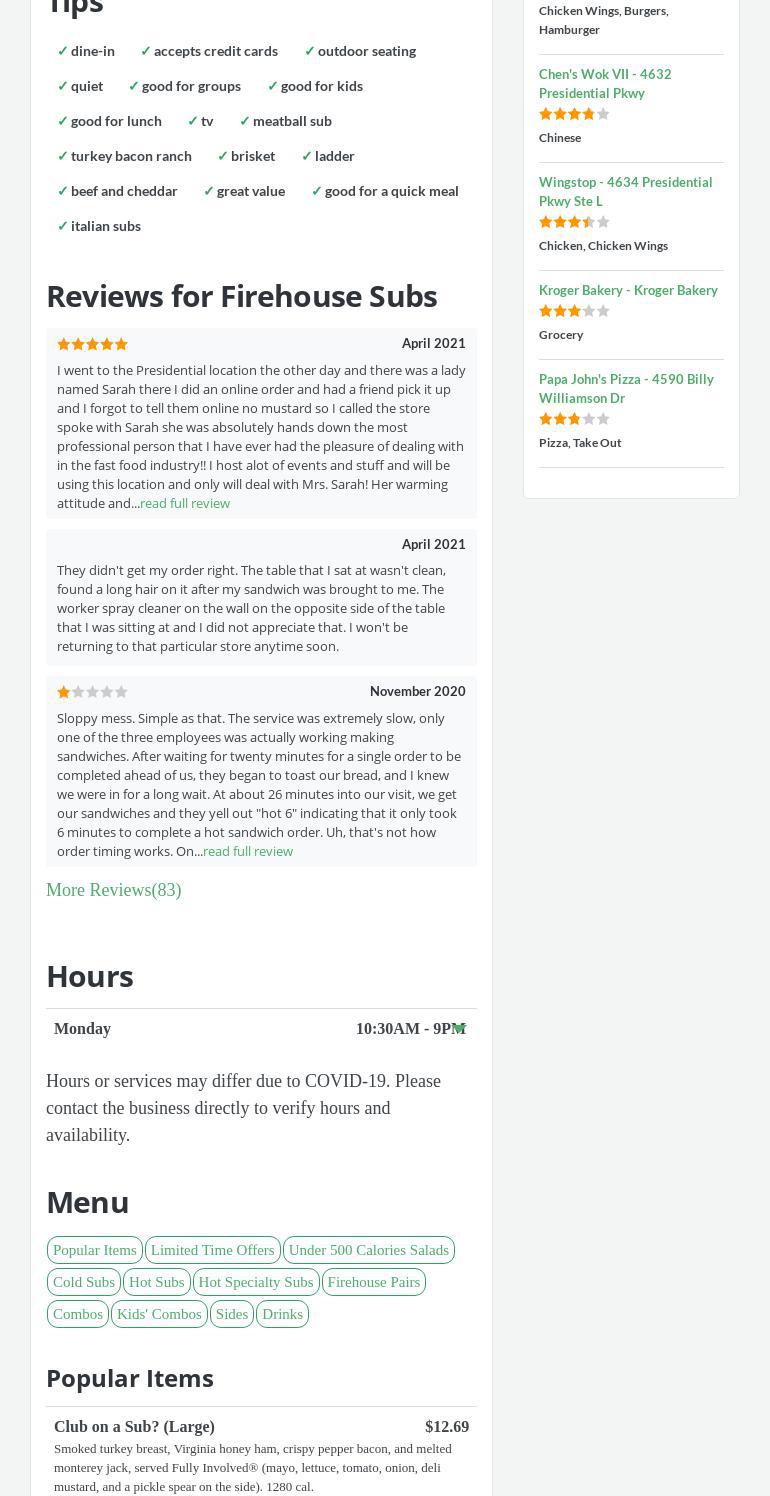Click Club on a Sub (Large) menu item

pos(134,1427)
